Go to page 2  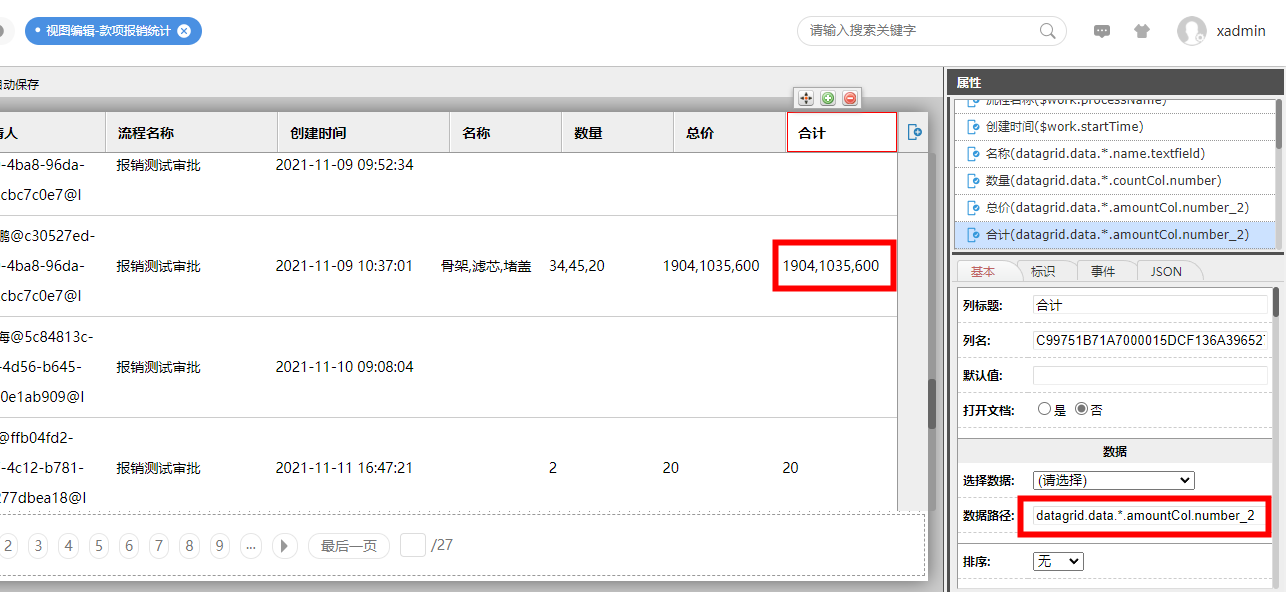(8, 545)
